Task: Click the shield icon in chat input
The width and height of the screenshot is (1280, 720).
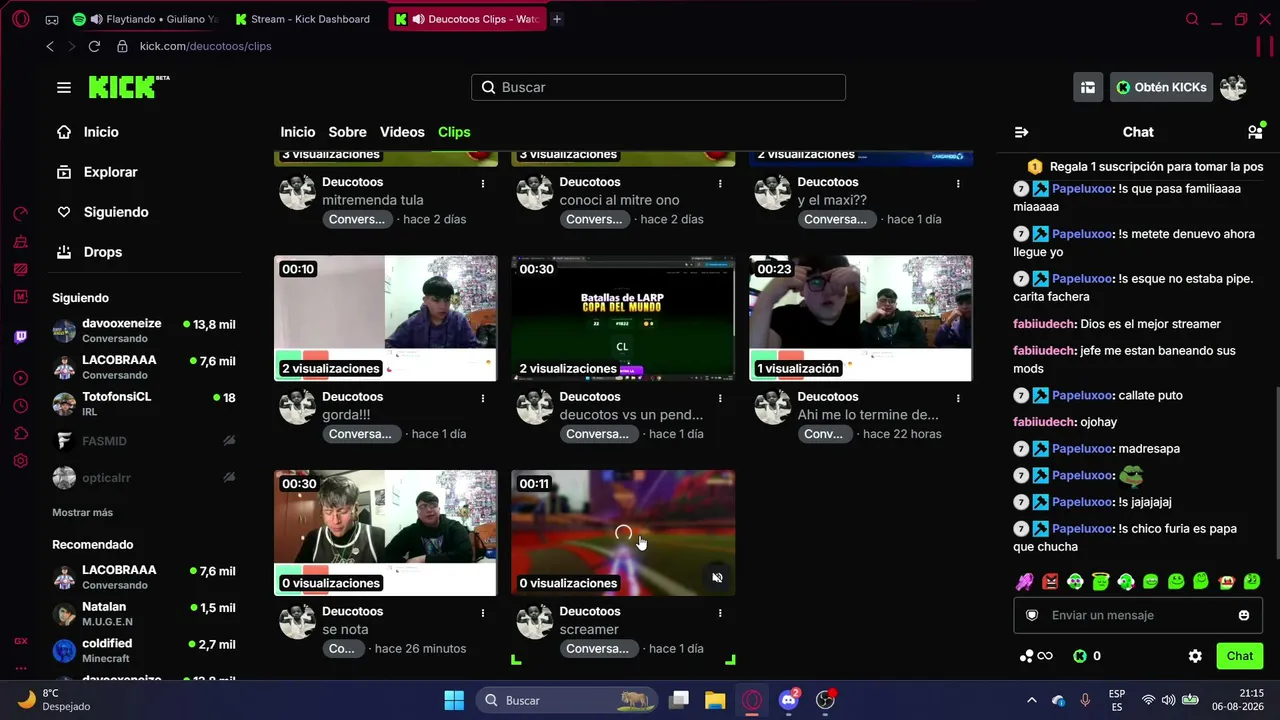Action: pyautogui.click(x=1032, y=615)
